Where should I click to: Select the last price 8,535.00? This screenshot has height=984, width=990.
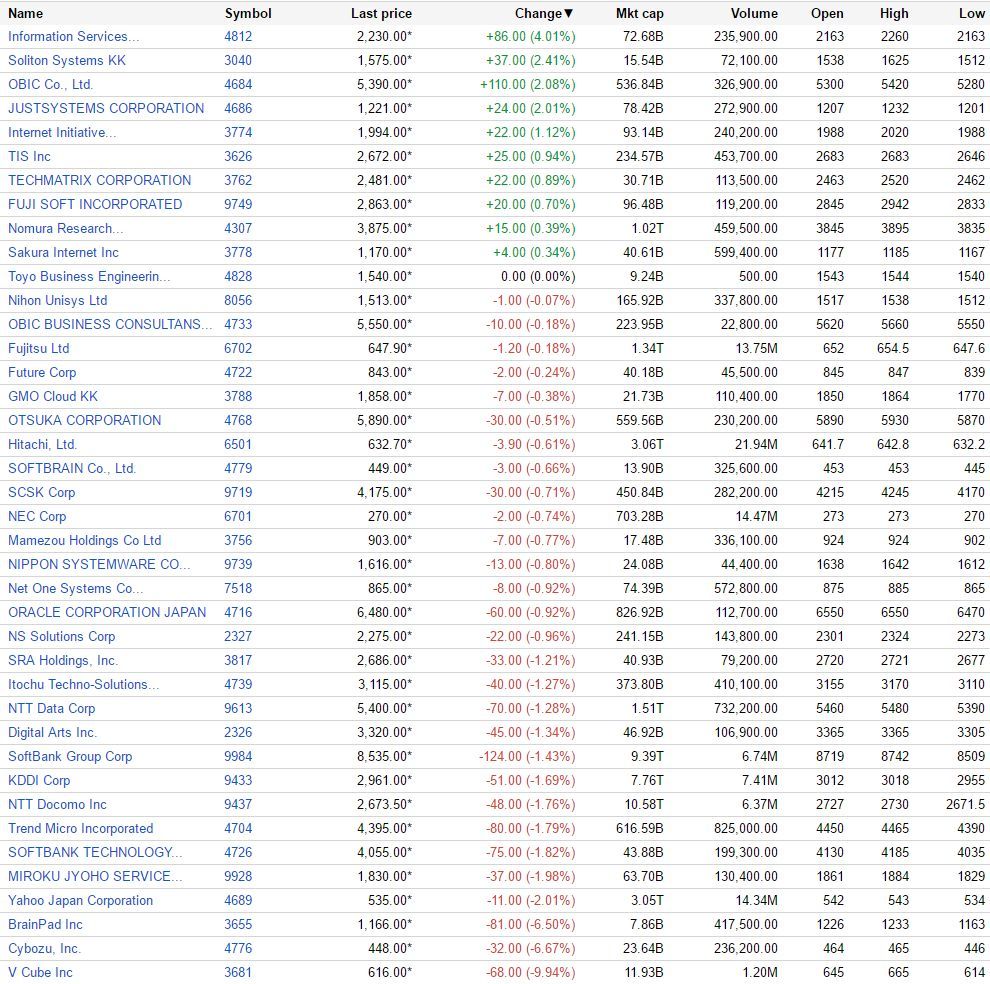pyautogui.click(x=385, y=757)
